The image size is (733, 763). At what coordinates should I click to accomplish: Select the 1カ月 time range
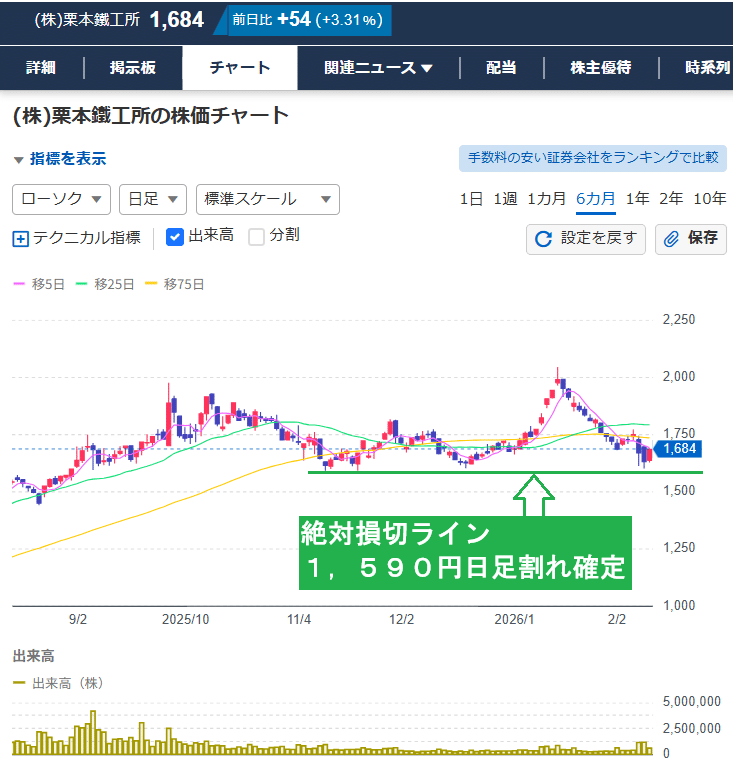click(547, 199)
